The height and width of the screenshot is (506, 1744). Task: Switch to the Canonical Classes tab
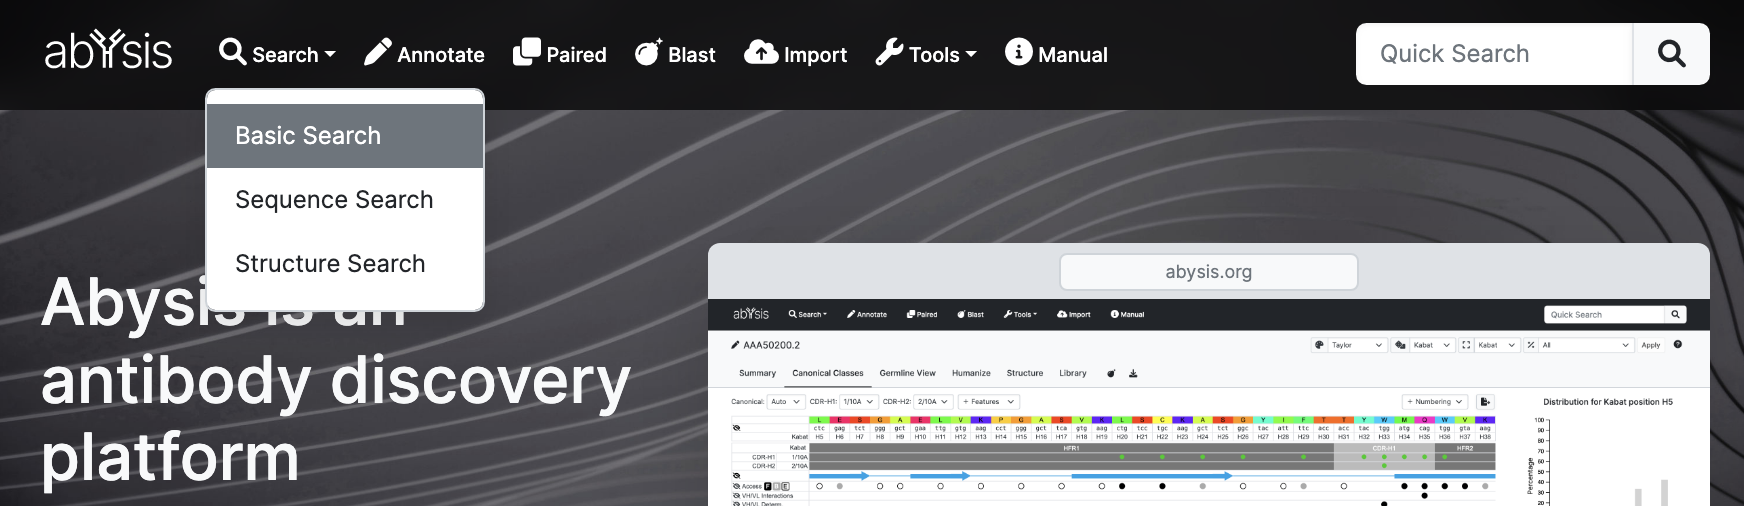pos(828,373)
